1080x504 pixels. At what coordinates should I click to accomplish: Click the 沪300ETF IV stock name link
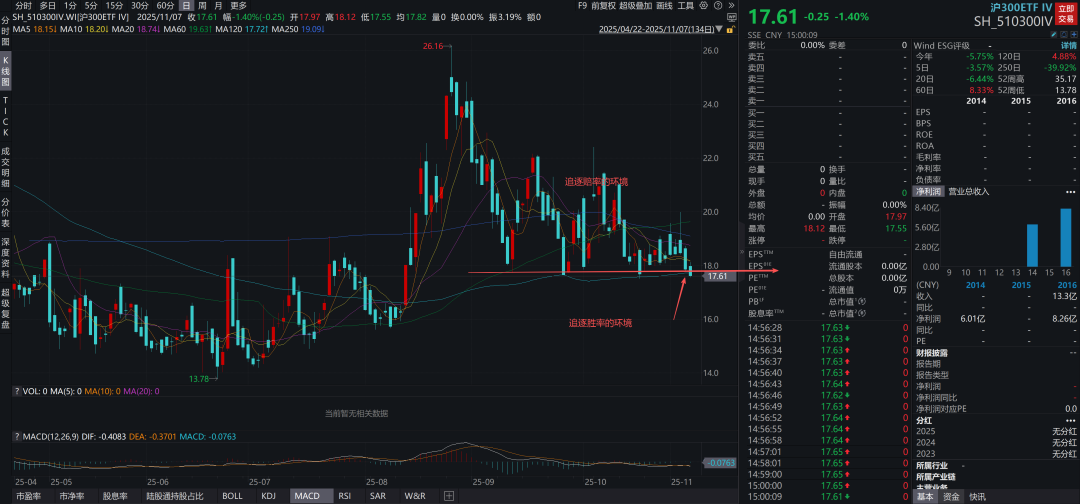click(x=1020, y=8)
